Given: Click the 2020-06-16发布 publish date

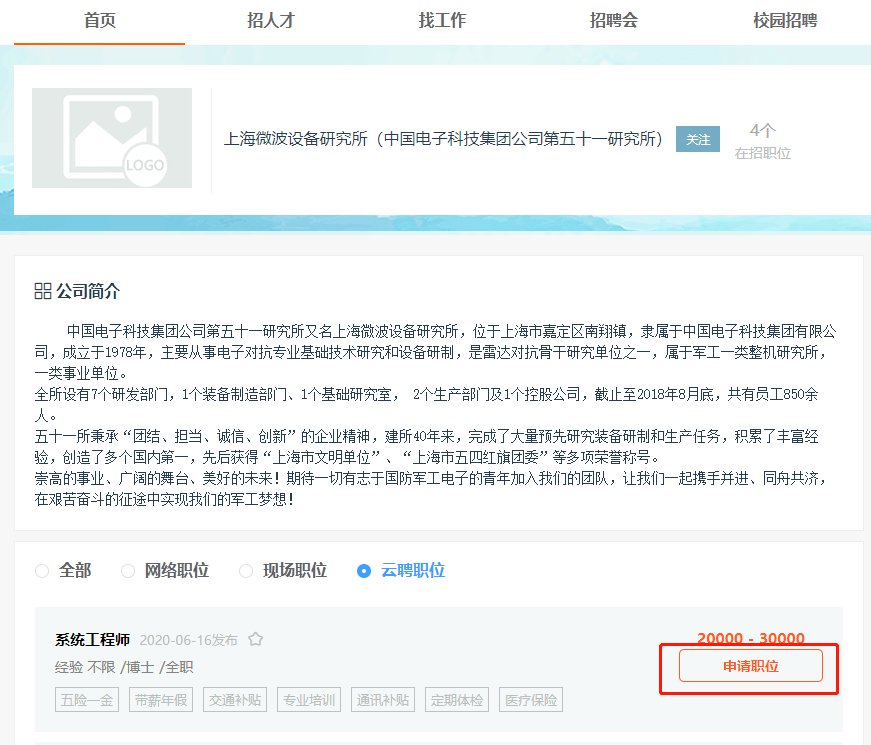Looking at the screenshot, I should 188,641.
